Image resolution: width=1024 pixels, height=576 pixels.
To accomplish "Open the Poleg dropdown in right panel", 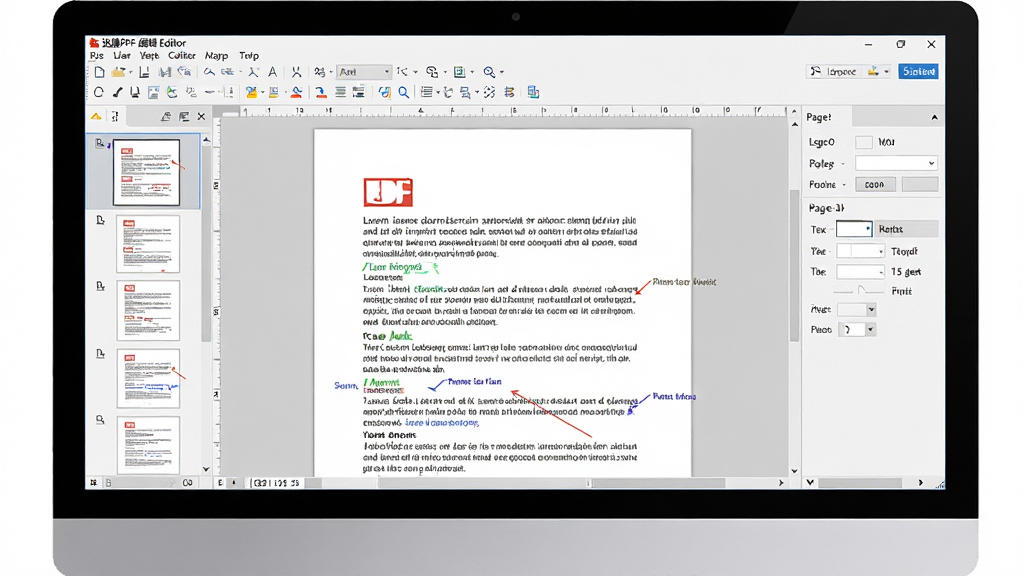I will (897, 163).
